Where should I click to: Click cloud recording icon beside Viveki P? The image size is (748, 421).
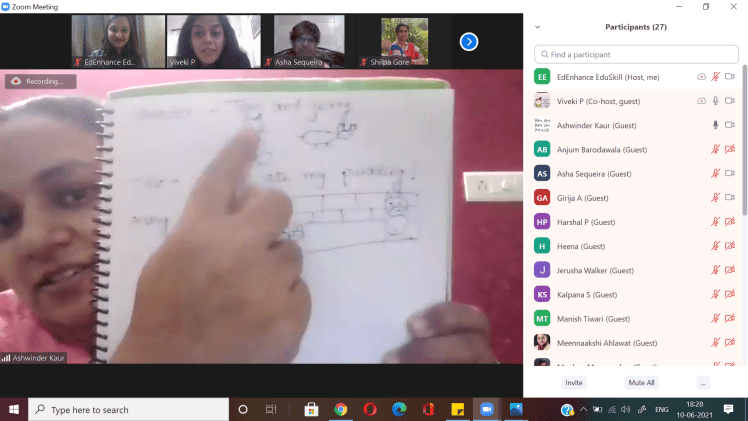tap(701, 101)
